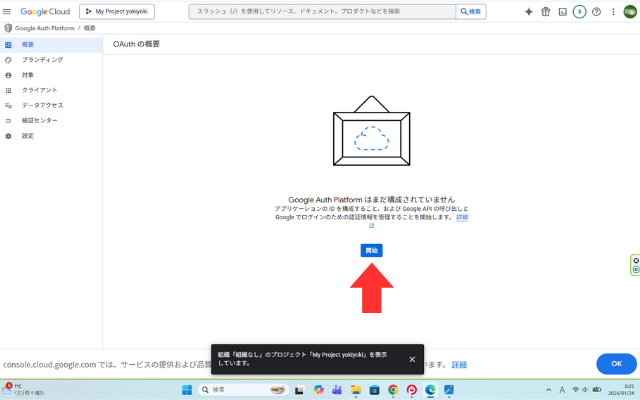Open the green notifications badge

(579, 12)
